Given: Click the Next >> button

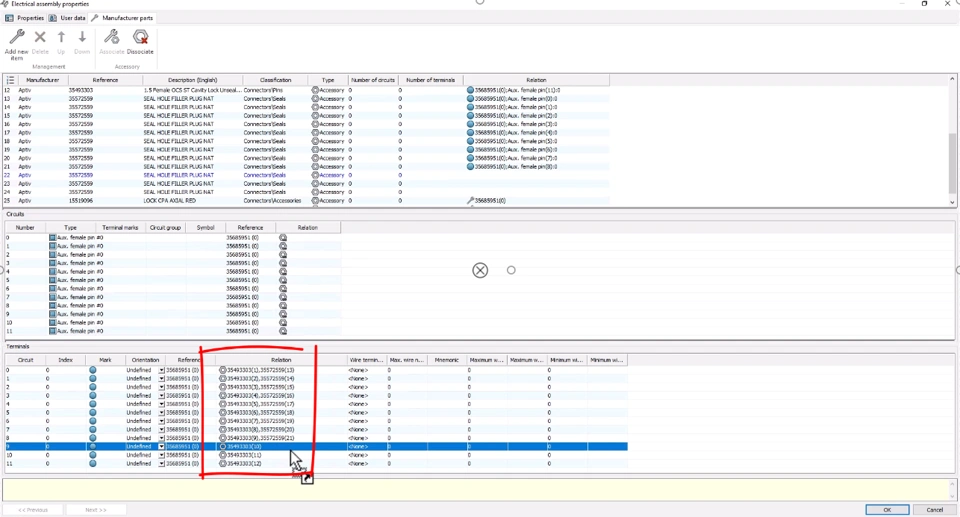Looking at the screenshot, I should pos(96,510).
